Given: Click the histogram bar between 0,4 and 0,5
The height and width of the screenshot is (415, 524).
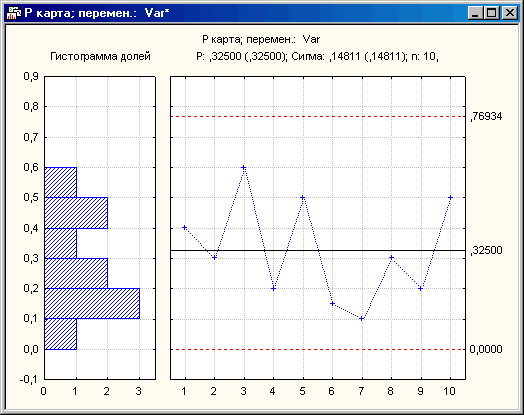Looking at the screenshot, I should point(76,213).
